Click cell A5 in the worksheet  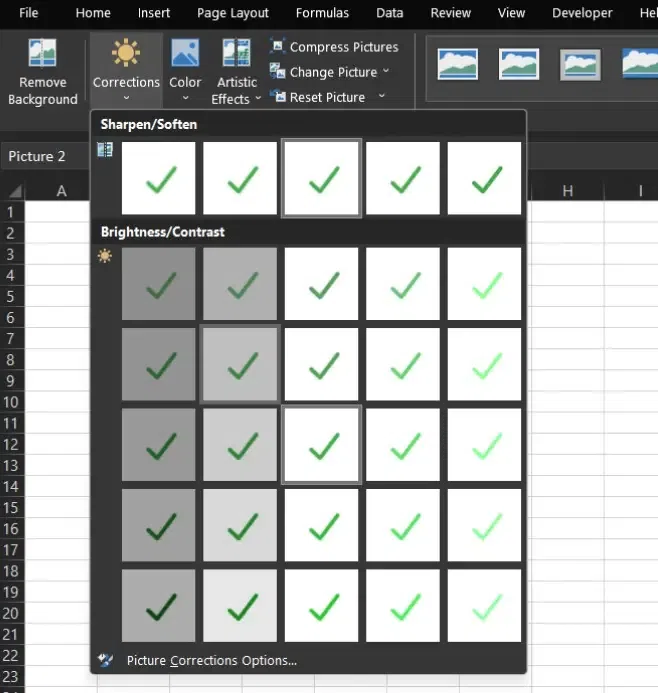(57, 296)
